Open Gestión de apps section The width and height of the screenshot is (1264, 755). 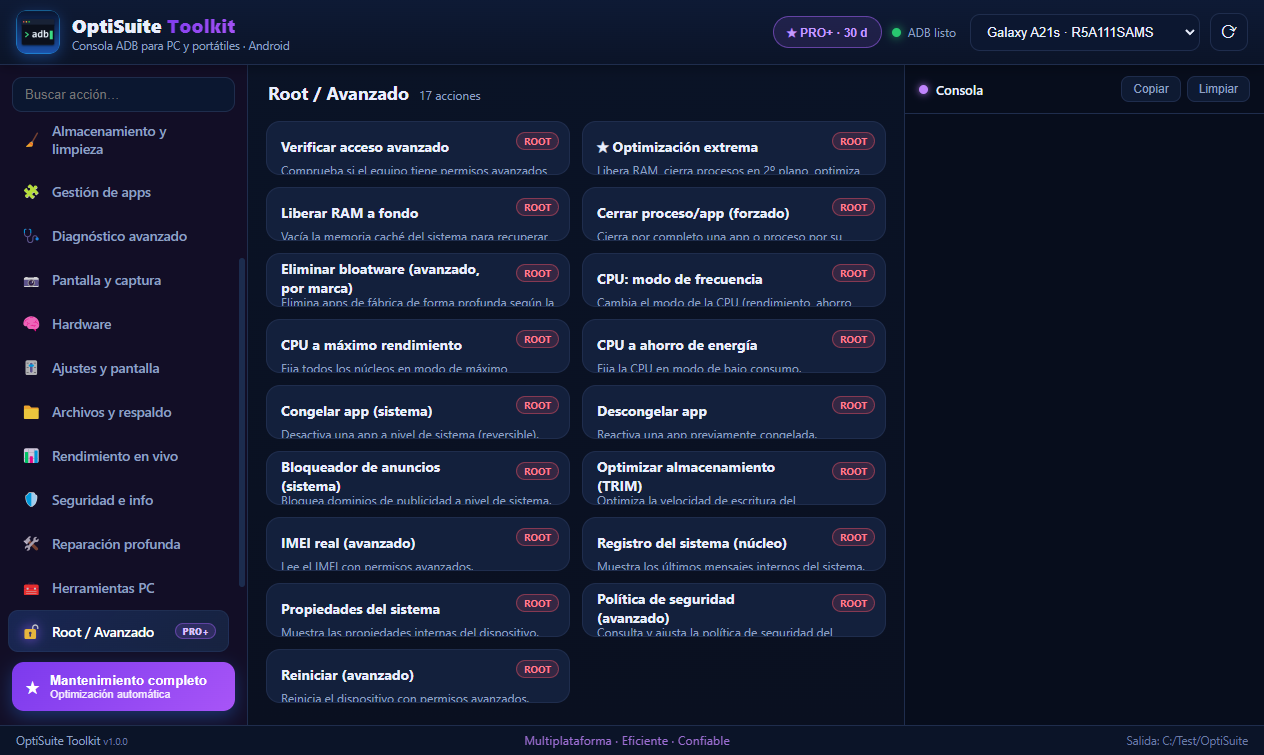tap(119, 192)
